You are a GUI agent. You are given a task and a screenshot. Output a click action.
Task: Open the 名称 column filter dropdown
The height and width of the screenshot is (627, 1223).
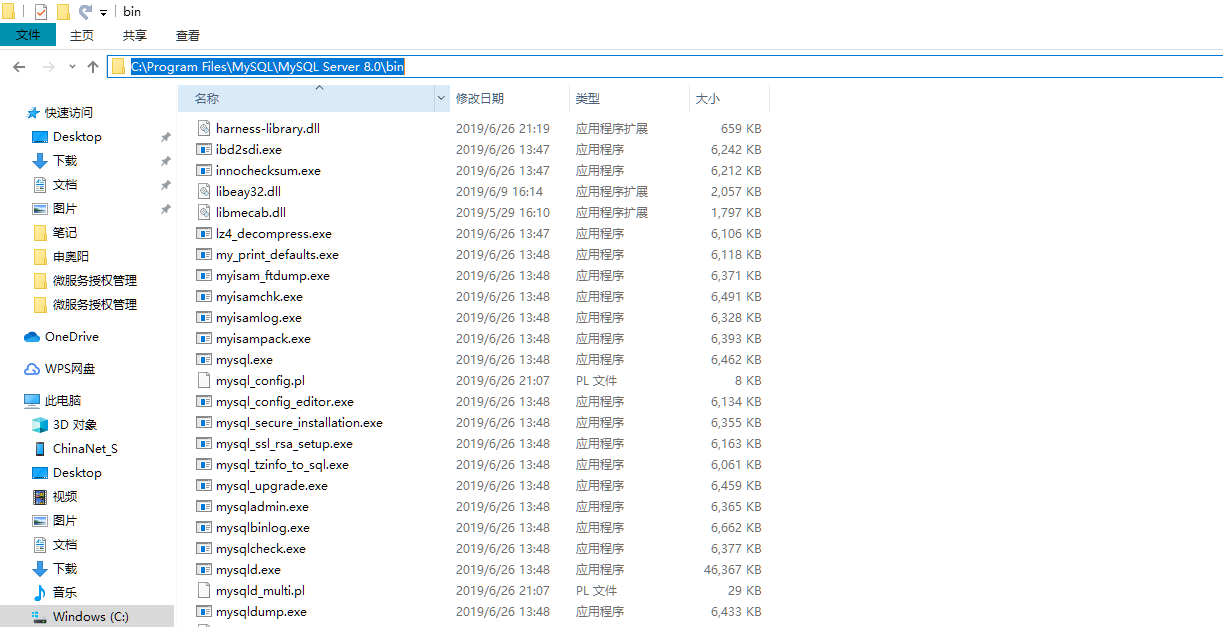click(x=440, y=98)
